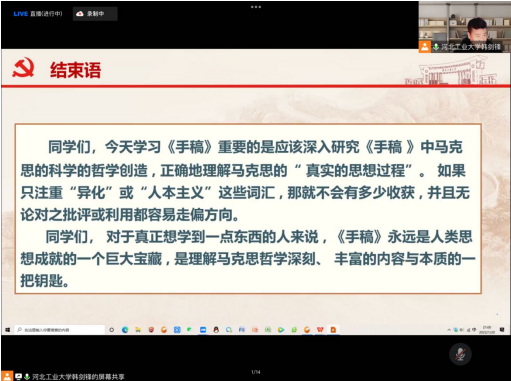This screenshot has width=511, height=381.
Task: Click the slide's main text box
Action: pyautogui.click(x=248, y=209)
